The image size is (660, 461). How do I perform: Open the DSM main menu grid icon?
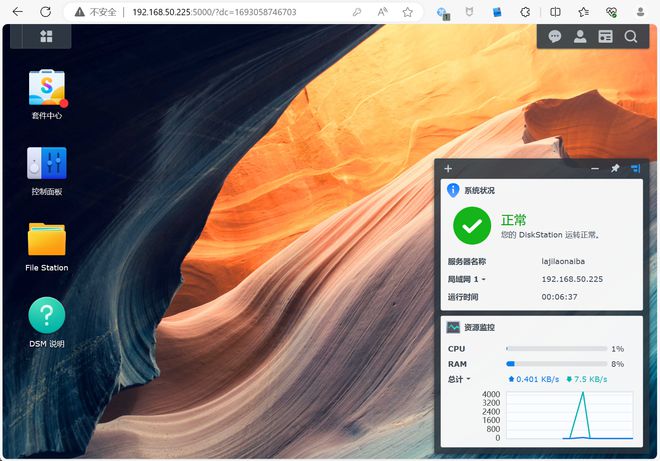coord(46,36)
